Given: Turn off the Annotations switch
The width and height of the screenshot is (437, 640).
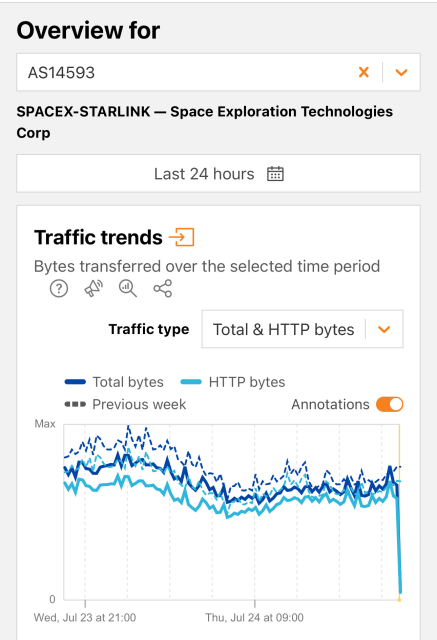Looking at the screenshot, I should [x=390, y=404].
